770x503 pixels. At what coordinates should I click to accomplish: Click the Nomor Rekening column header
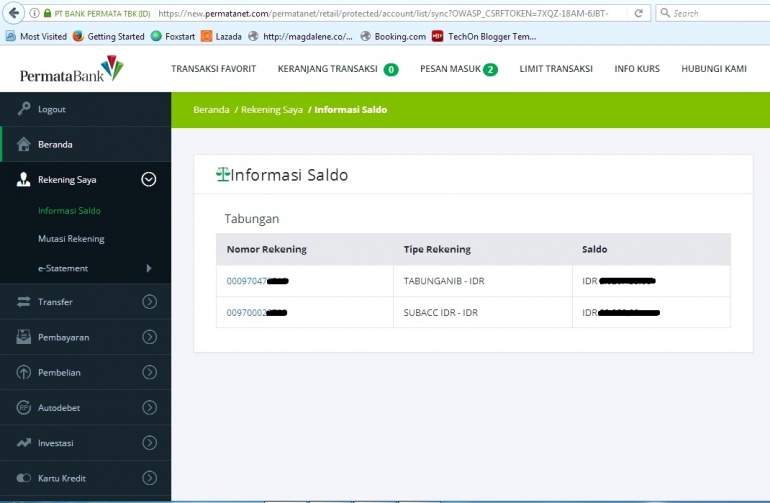point(267,249)
